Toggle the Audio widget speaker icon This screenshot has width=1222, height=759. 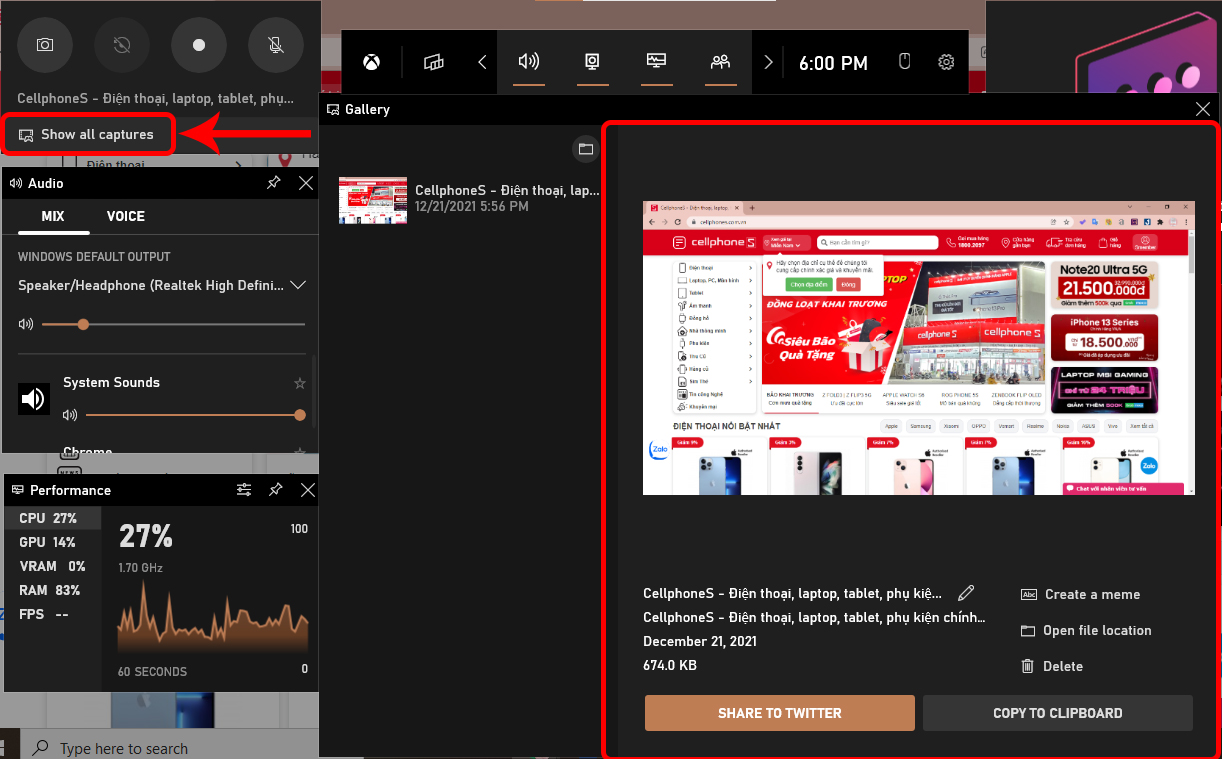tap(529, 62)
